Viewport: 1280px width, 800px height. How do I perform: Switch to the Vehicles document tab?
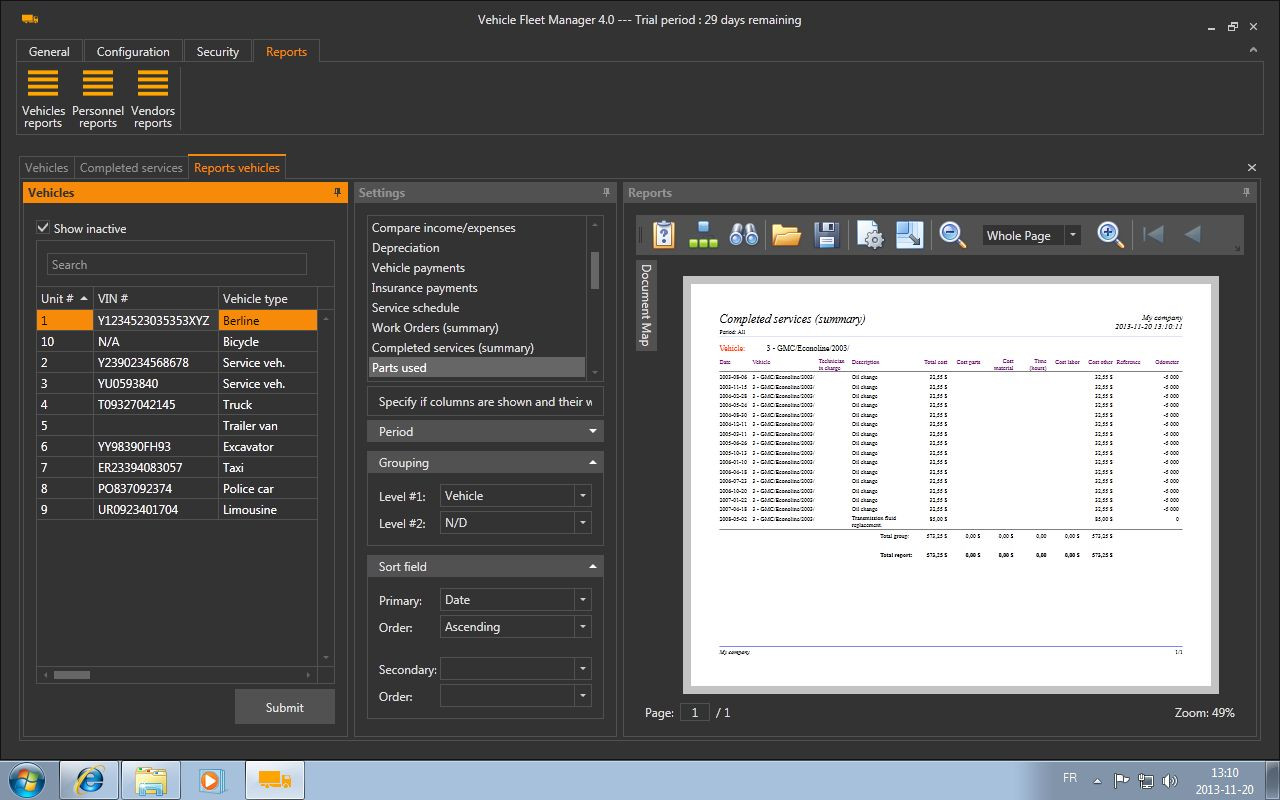(47, 168)
